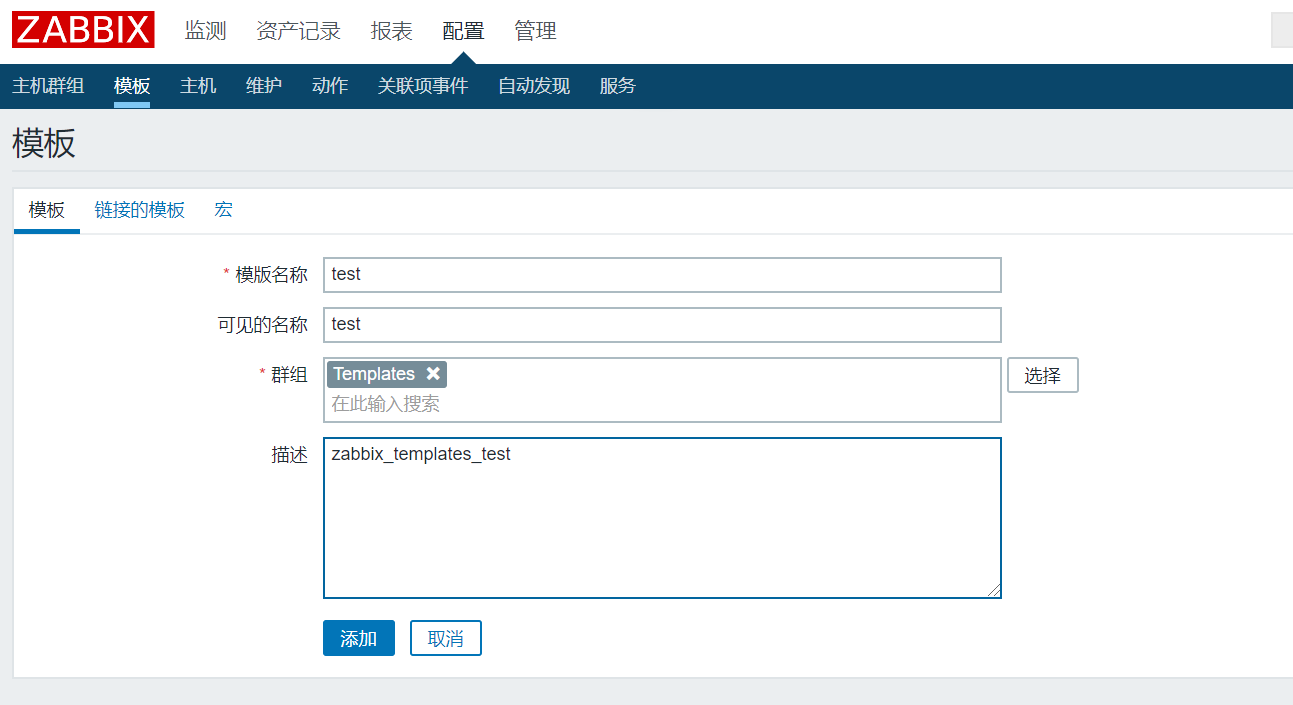
Task: Switch to the 宏 tab
Action: pyautogui.click(x=224, y=210)
